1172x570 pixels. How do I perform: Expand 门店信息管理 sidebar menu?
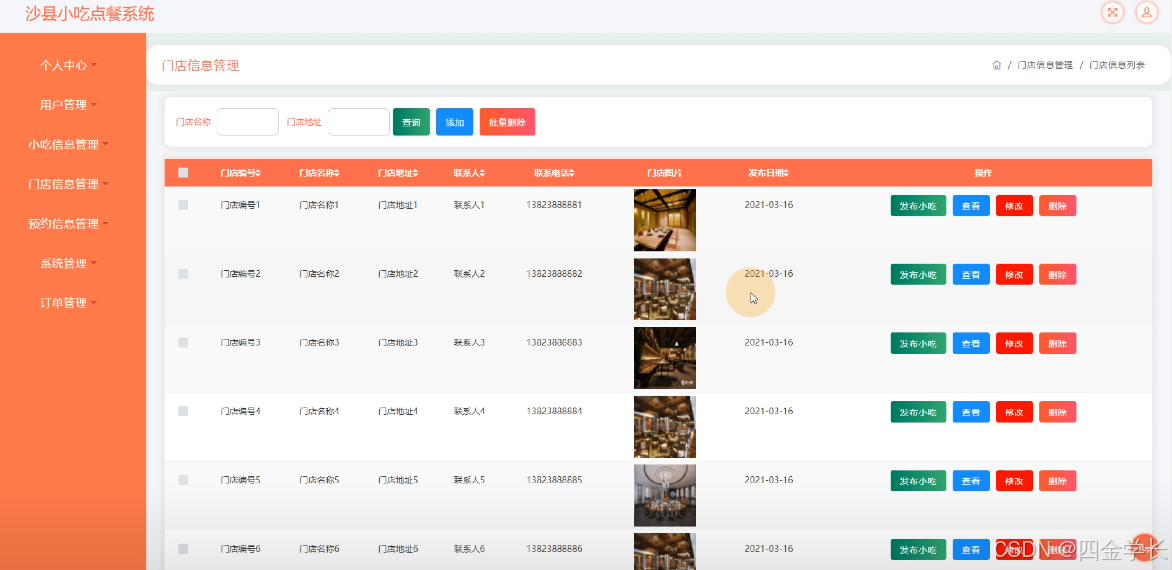[68, 184]
